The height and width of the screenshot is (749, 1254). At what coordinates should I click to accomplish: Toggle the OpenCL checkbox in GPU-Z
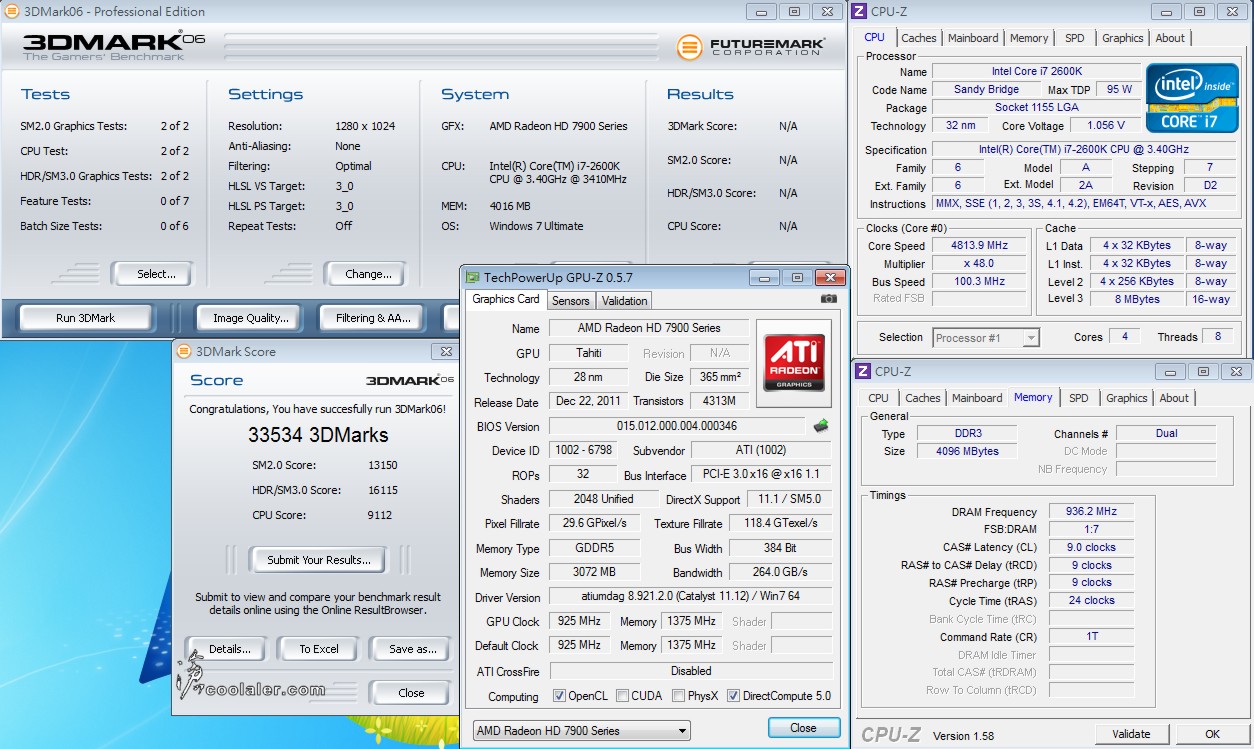[x=559, y=696]
